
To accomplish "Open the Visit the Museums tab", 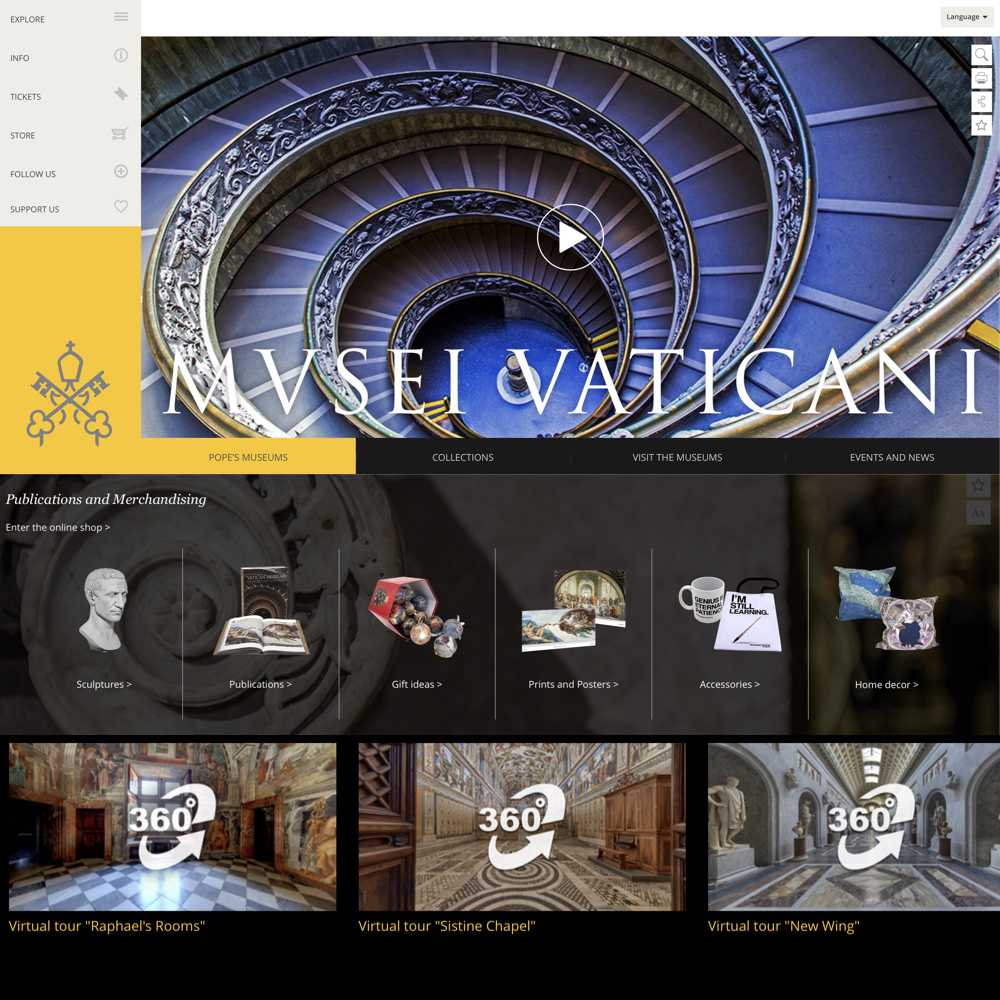I will [677, 457].
